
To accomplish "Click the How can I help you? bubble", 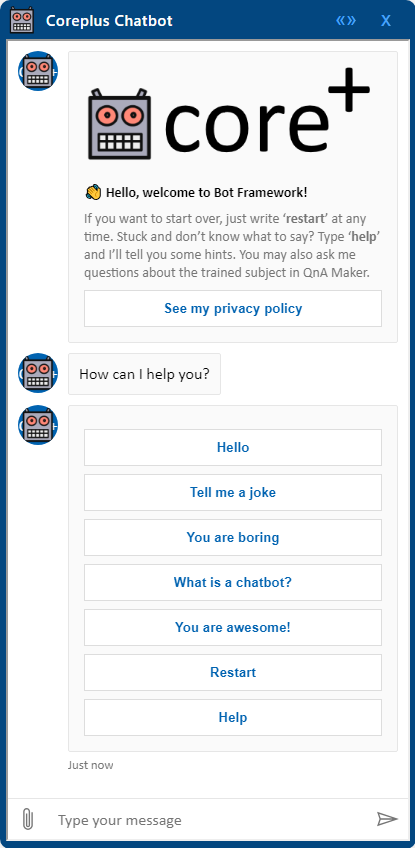I will tap(144, 374).
